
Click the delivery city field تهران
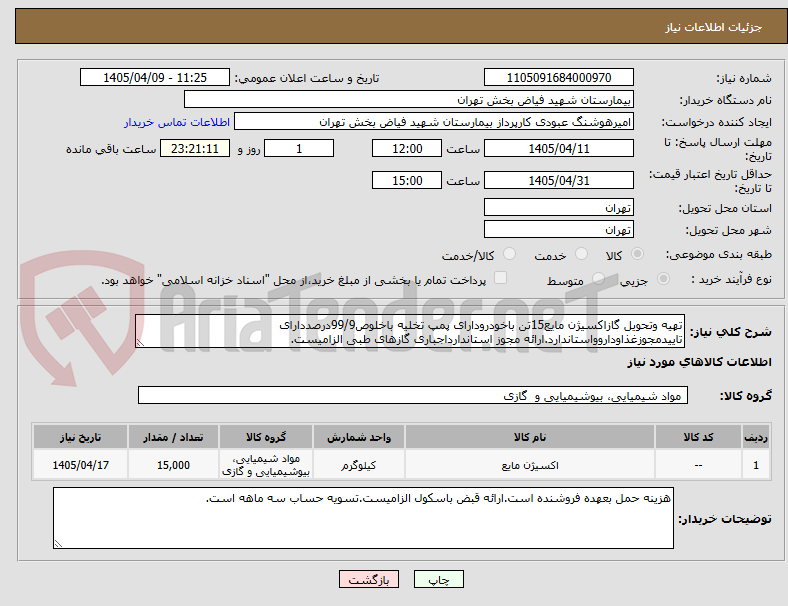[558, 230]
